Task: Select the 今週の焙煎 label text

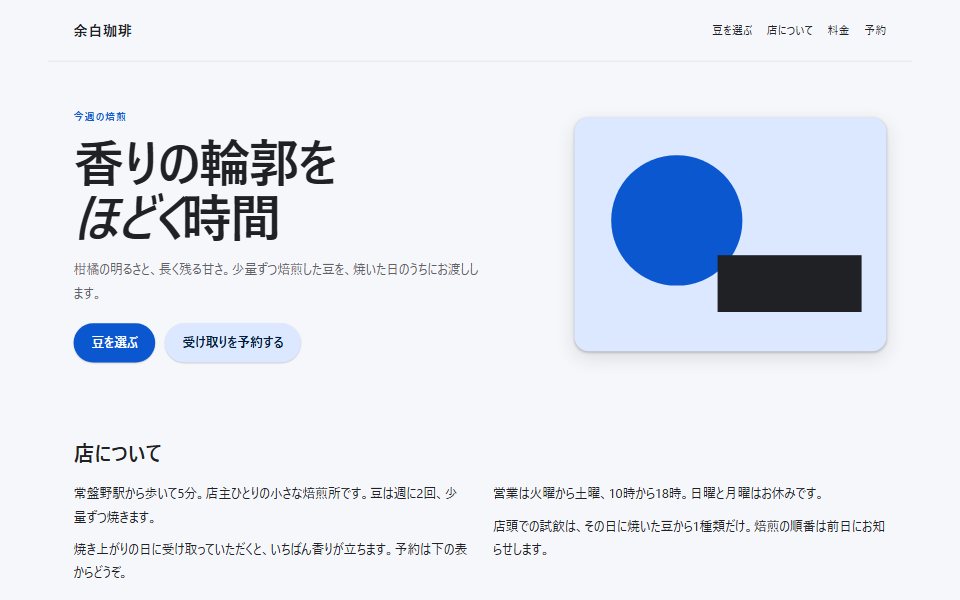Action: click(x=100, y=116)
